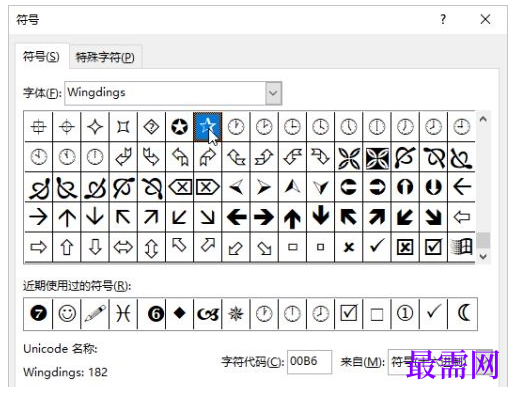
Task: Pick the four-pointed star symbol
Action: click(x=95, y=127)
